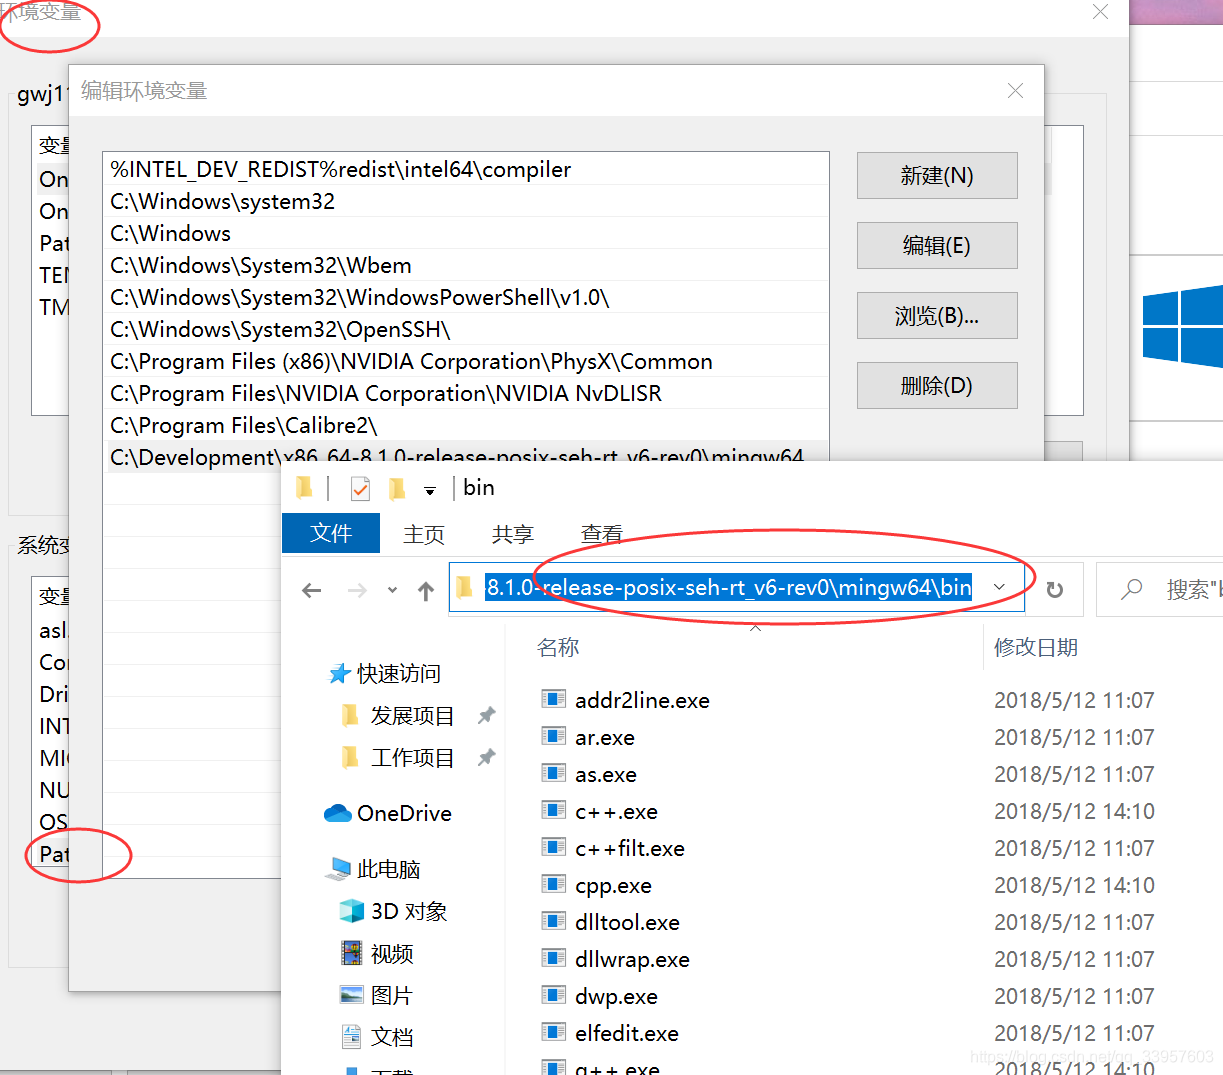Click the properties checkmark quick access icon

coord(360,488)
